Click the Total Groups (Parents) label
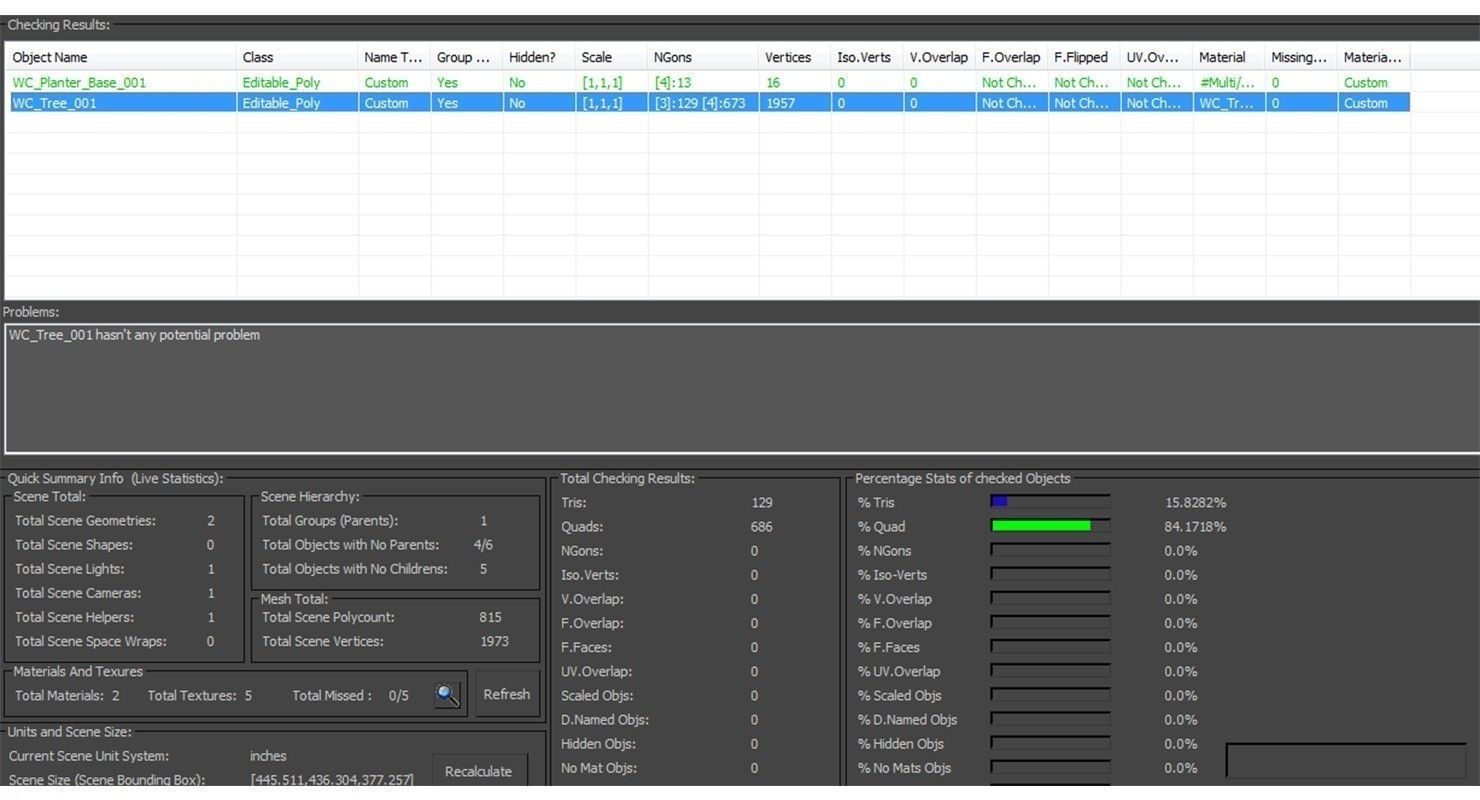 coord(330,520)
